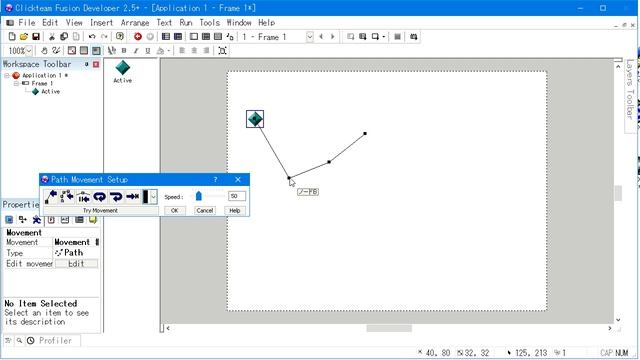This screenshot has width=640, height=360.
Task: Open the text color dropdown arrow
Action: point(168,51)
